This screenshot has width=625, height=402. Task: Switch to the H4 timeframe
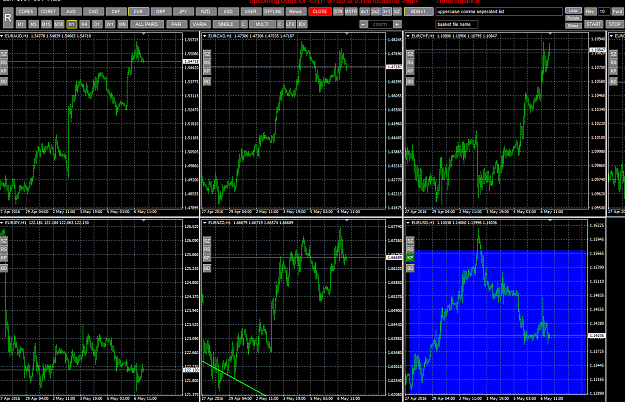click(84, 24)
